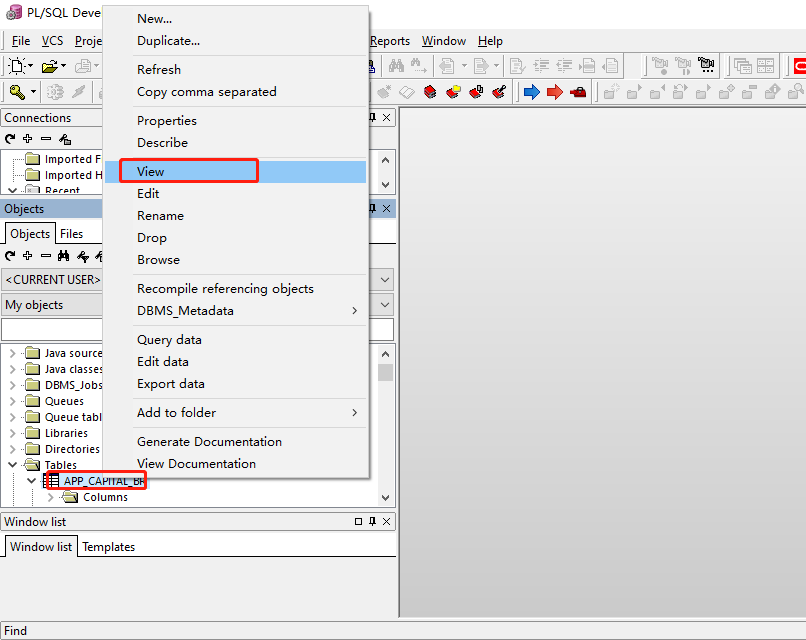Select Export data menu entry
Viewport: 806px width, 640px height.
[x=235, y=384]
